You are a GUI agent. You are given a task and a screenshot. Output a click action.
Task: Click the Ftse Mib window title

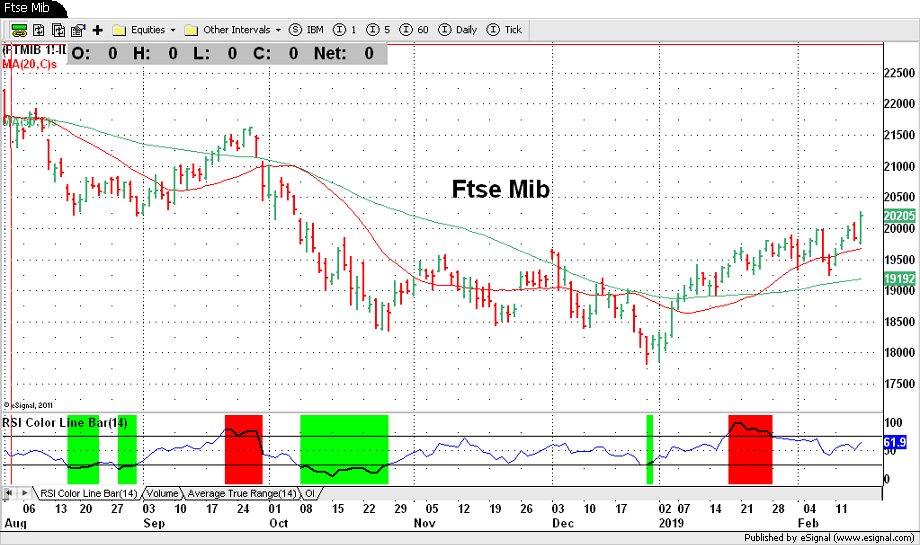click(x=26, y=8)
